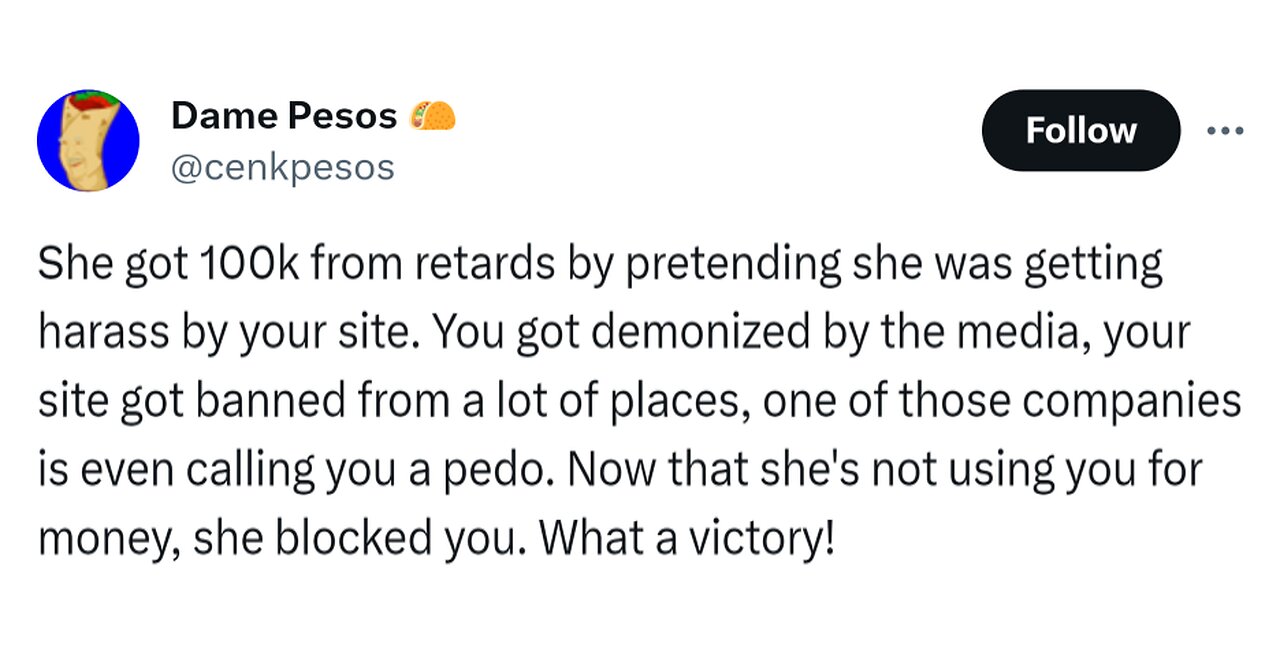This screenshot has width=1280, height=658.
Task: Click the tweet line starting "is even calling"
Action: tap(620, 473)
